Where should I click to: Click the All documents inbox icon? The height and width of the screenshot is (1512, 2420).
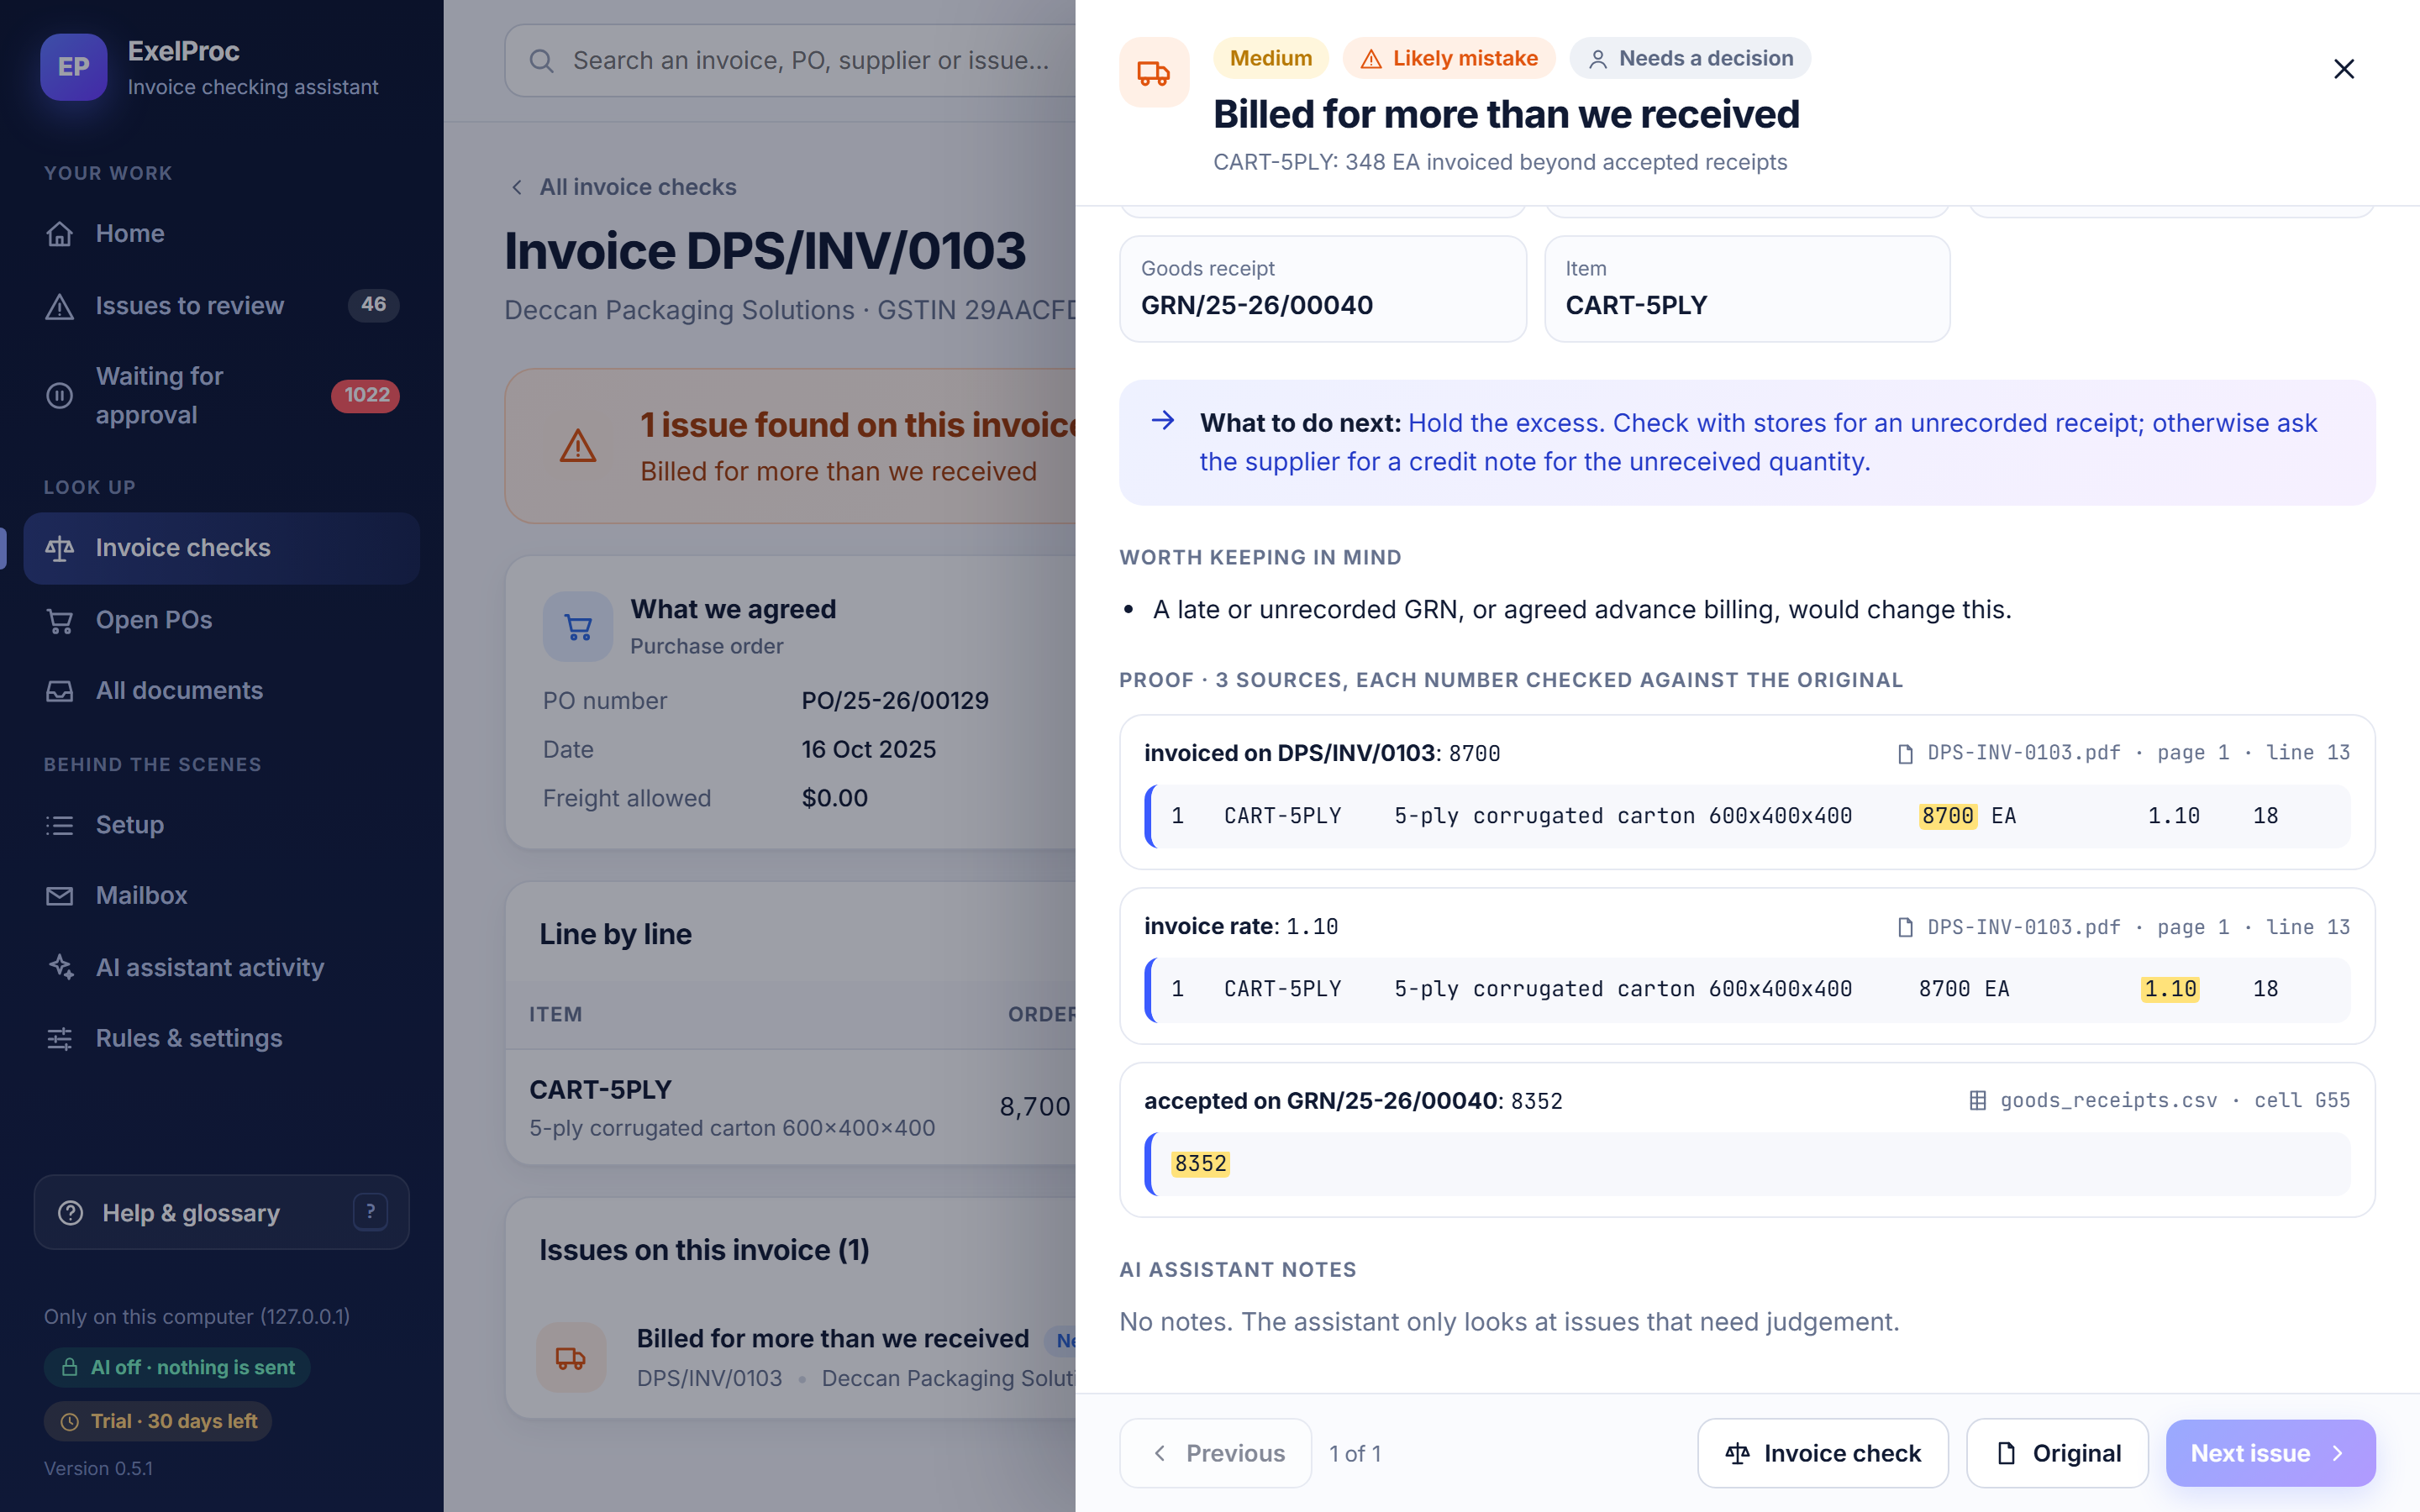pyautogui.click(x=59, y=691)
